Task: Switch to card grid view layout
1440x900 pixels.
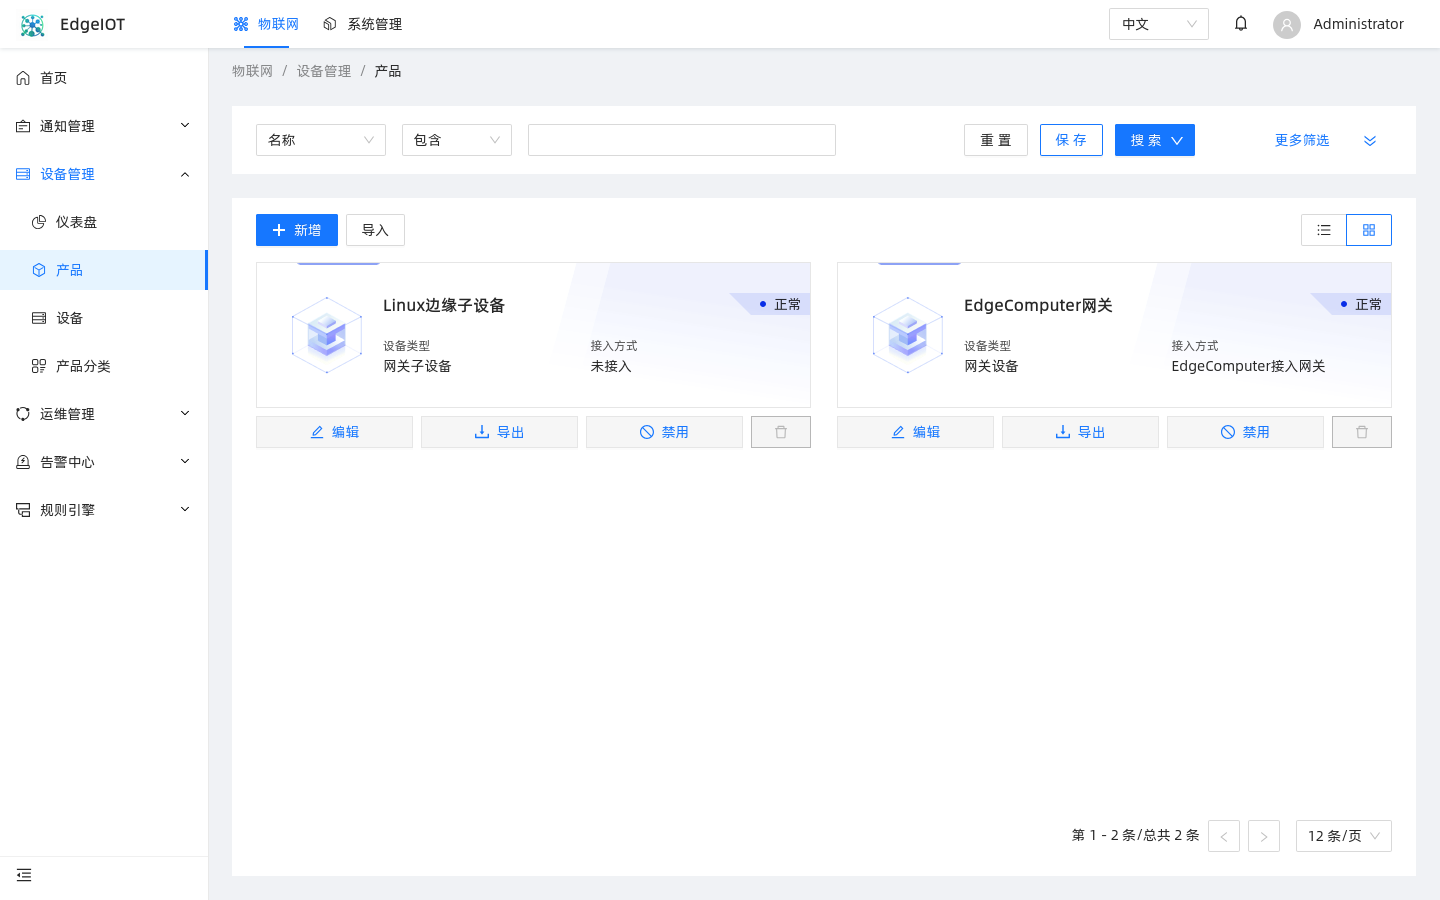Action: click(1369, 230)
